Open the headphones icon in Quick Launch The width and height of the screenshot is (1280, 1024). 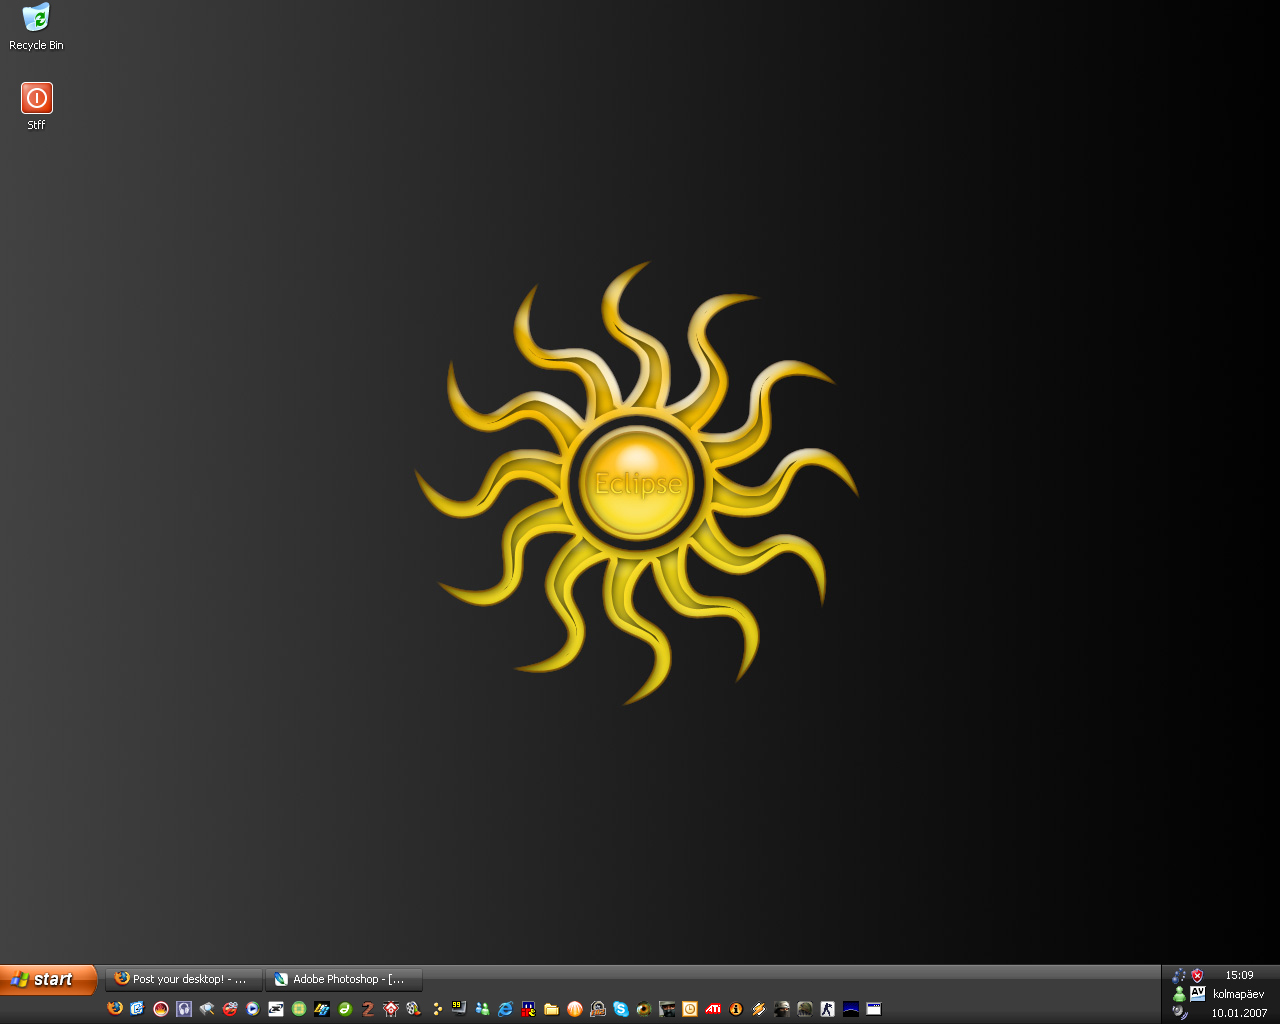tap(184, 1009)
